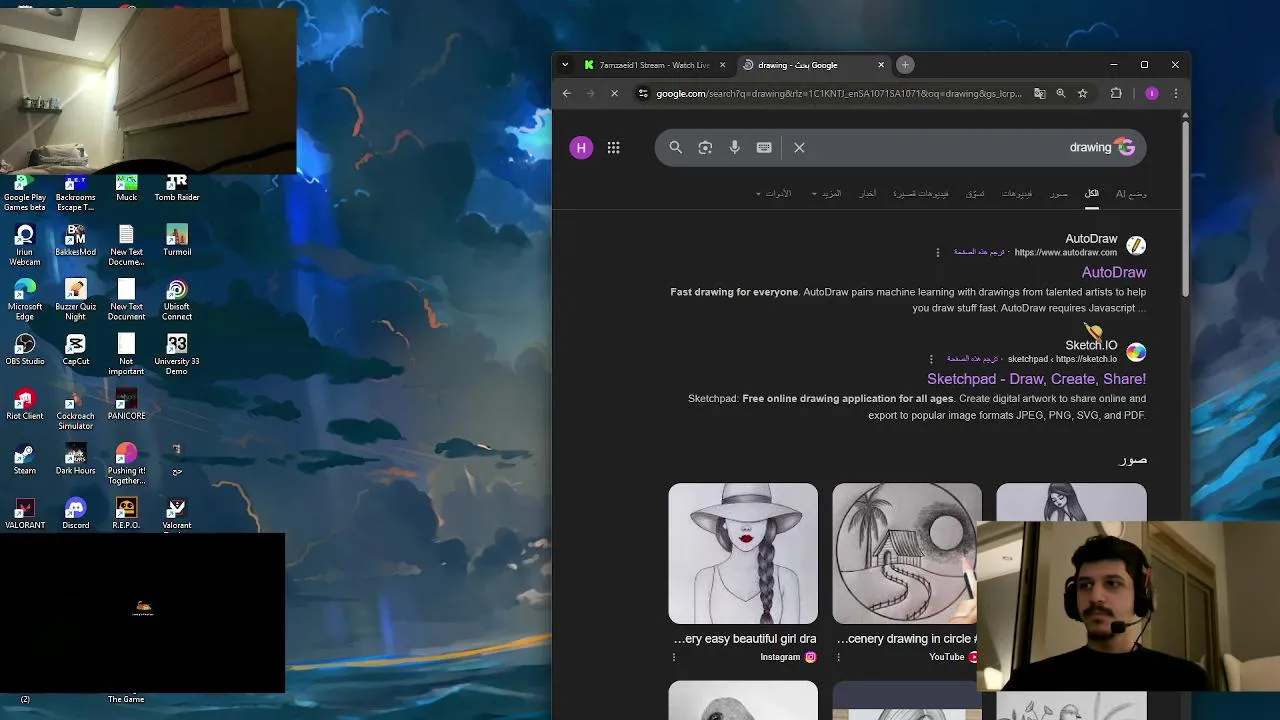Open Chrome profile avatar in toolbar
The width and height of the screenshot is (1280, 720).
(x=1152, y=93)
